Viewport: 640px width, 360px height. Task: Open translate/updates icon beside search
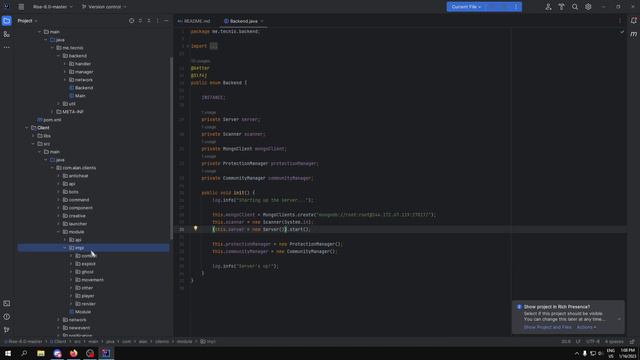pos(562,7)
